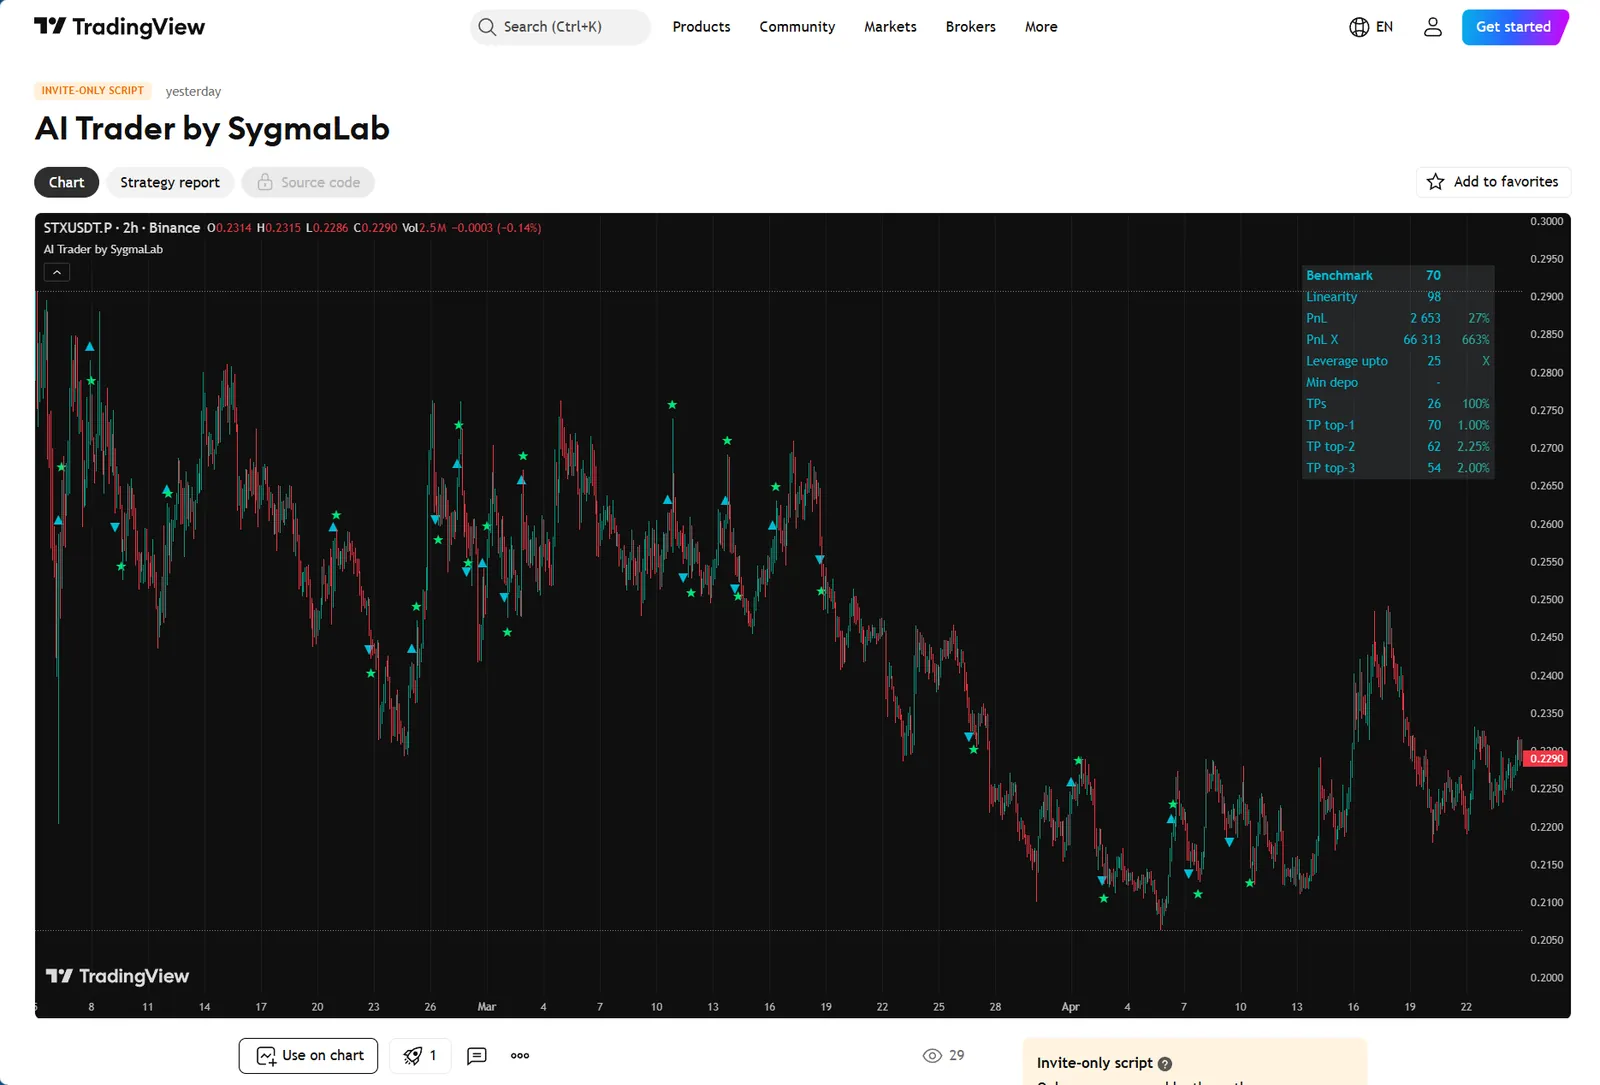Viewport: 1600px width, 1085px height.
Task: Click the TradingView logo in header
Action: tap(119, 27)
